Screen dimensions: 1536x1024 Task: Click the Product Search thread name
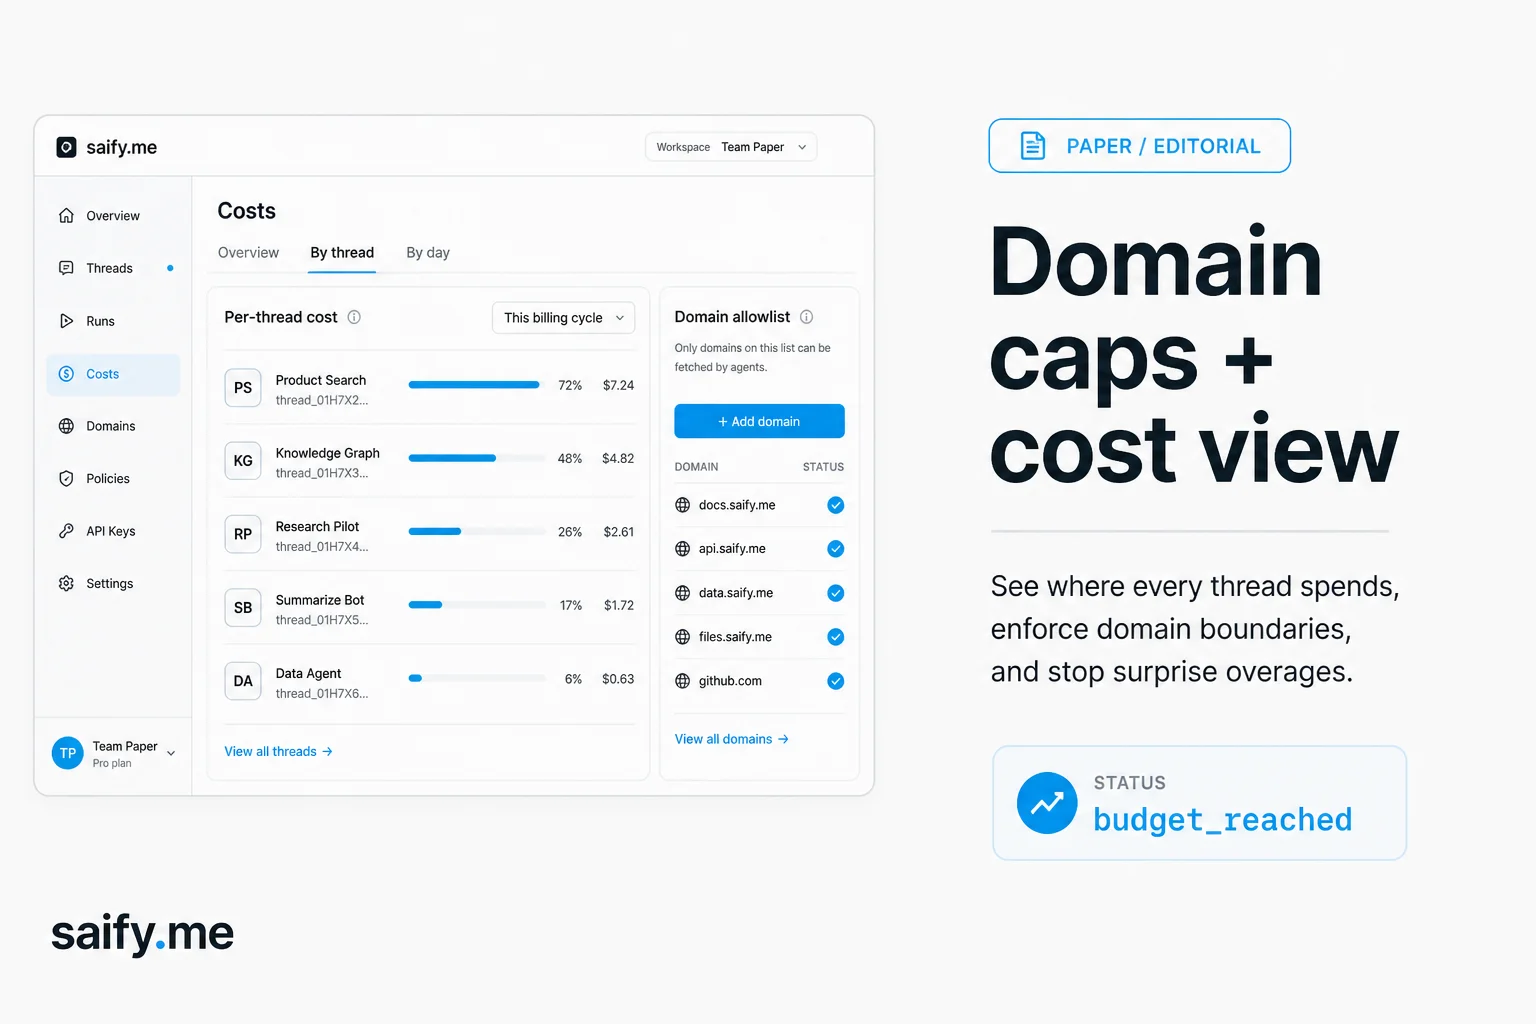coord(321,380)
